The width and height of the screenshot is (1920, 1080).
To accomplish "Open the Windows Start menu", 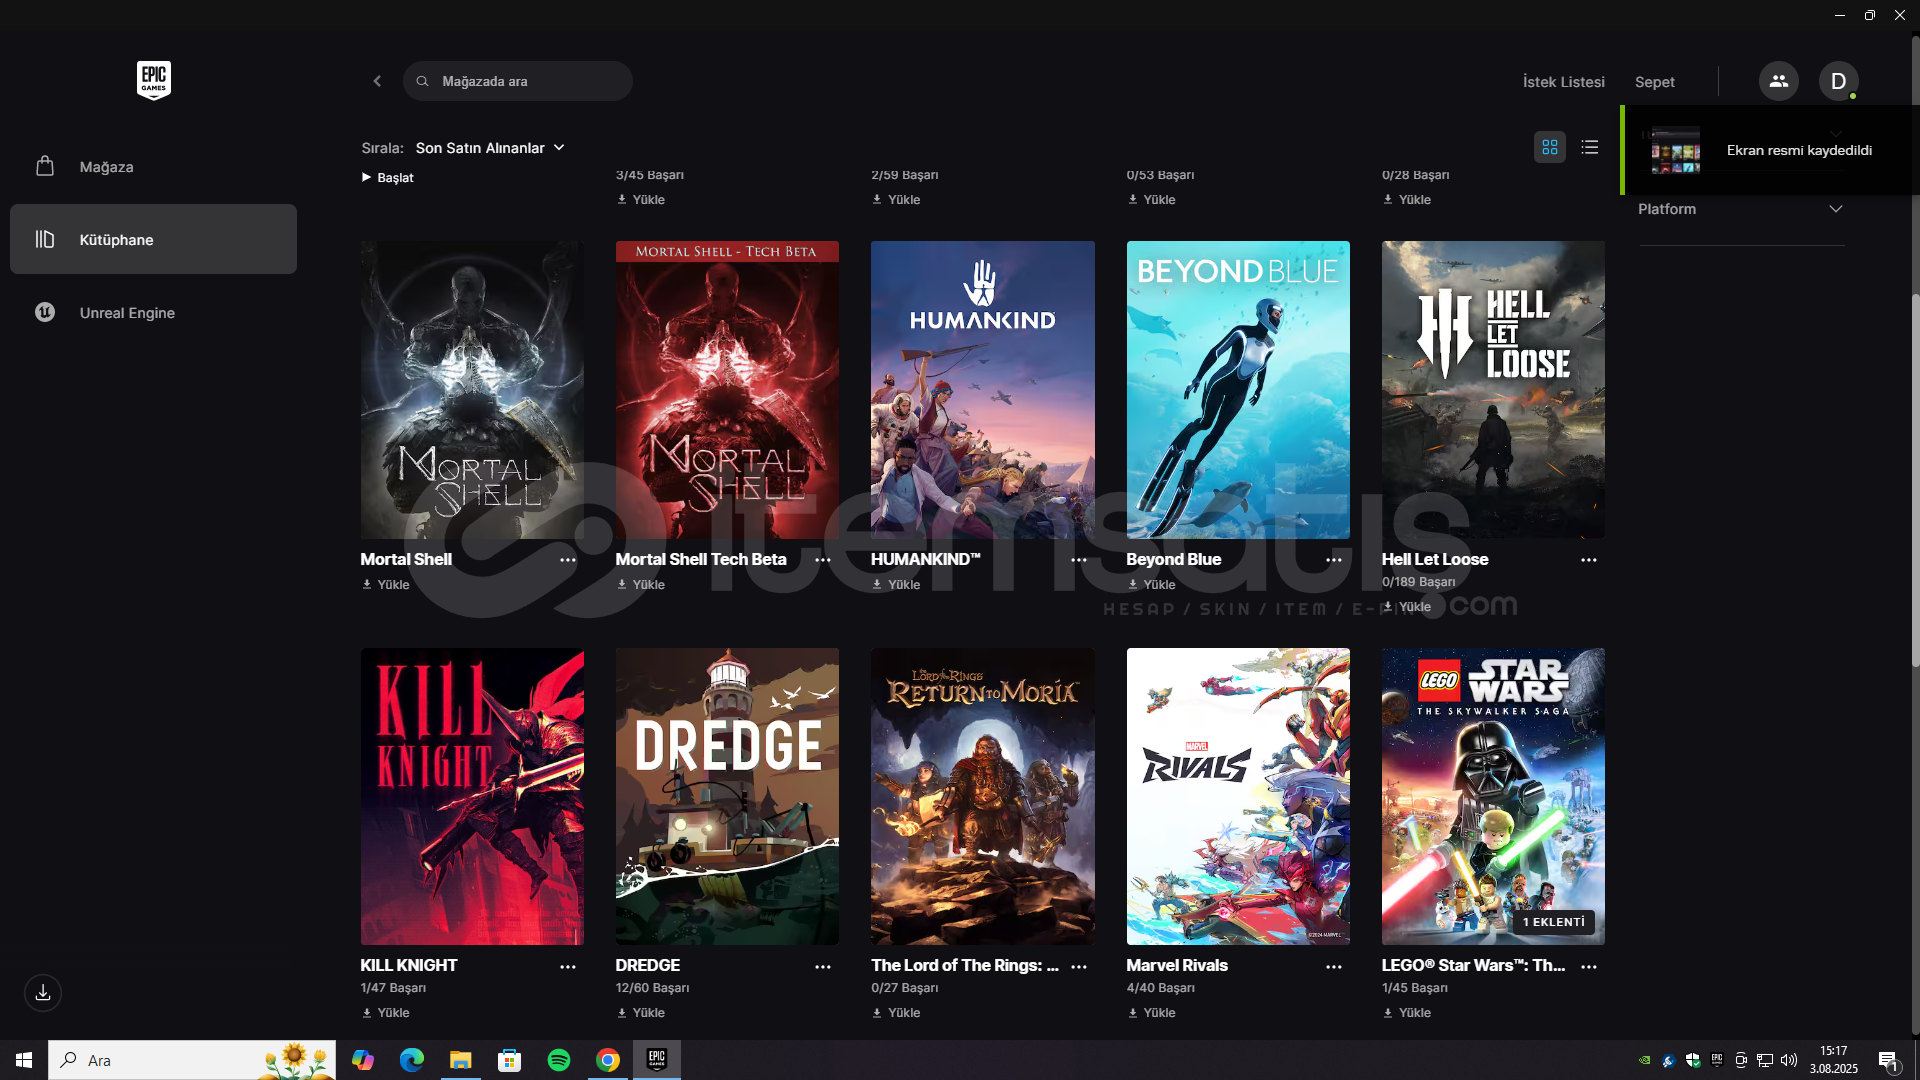I will 24,1060.
